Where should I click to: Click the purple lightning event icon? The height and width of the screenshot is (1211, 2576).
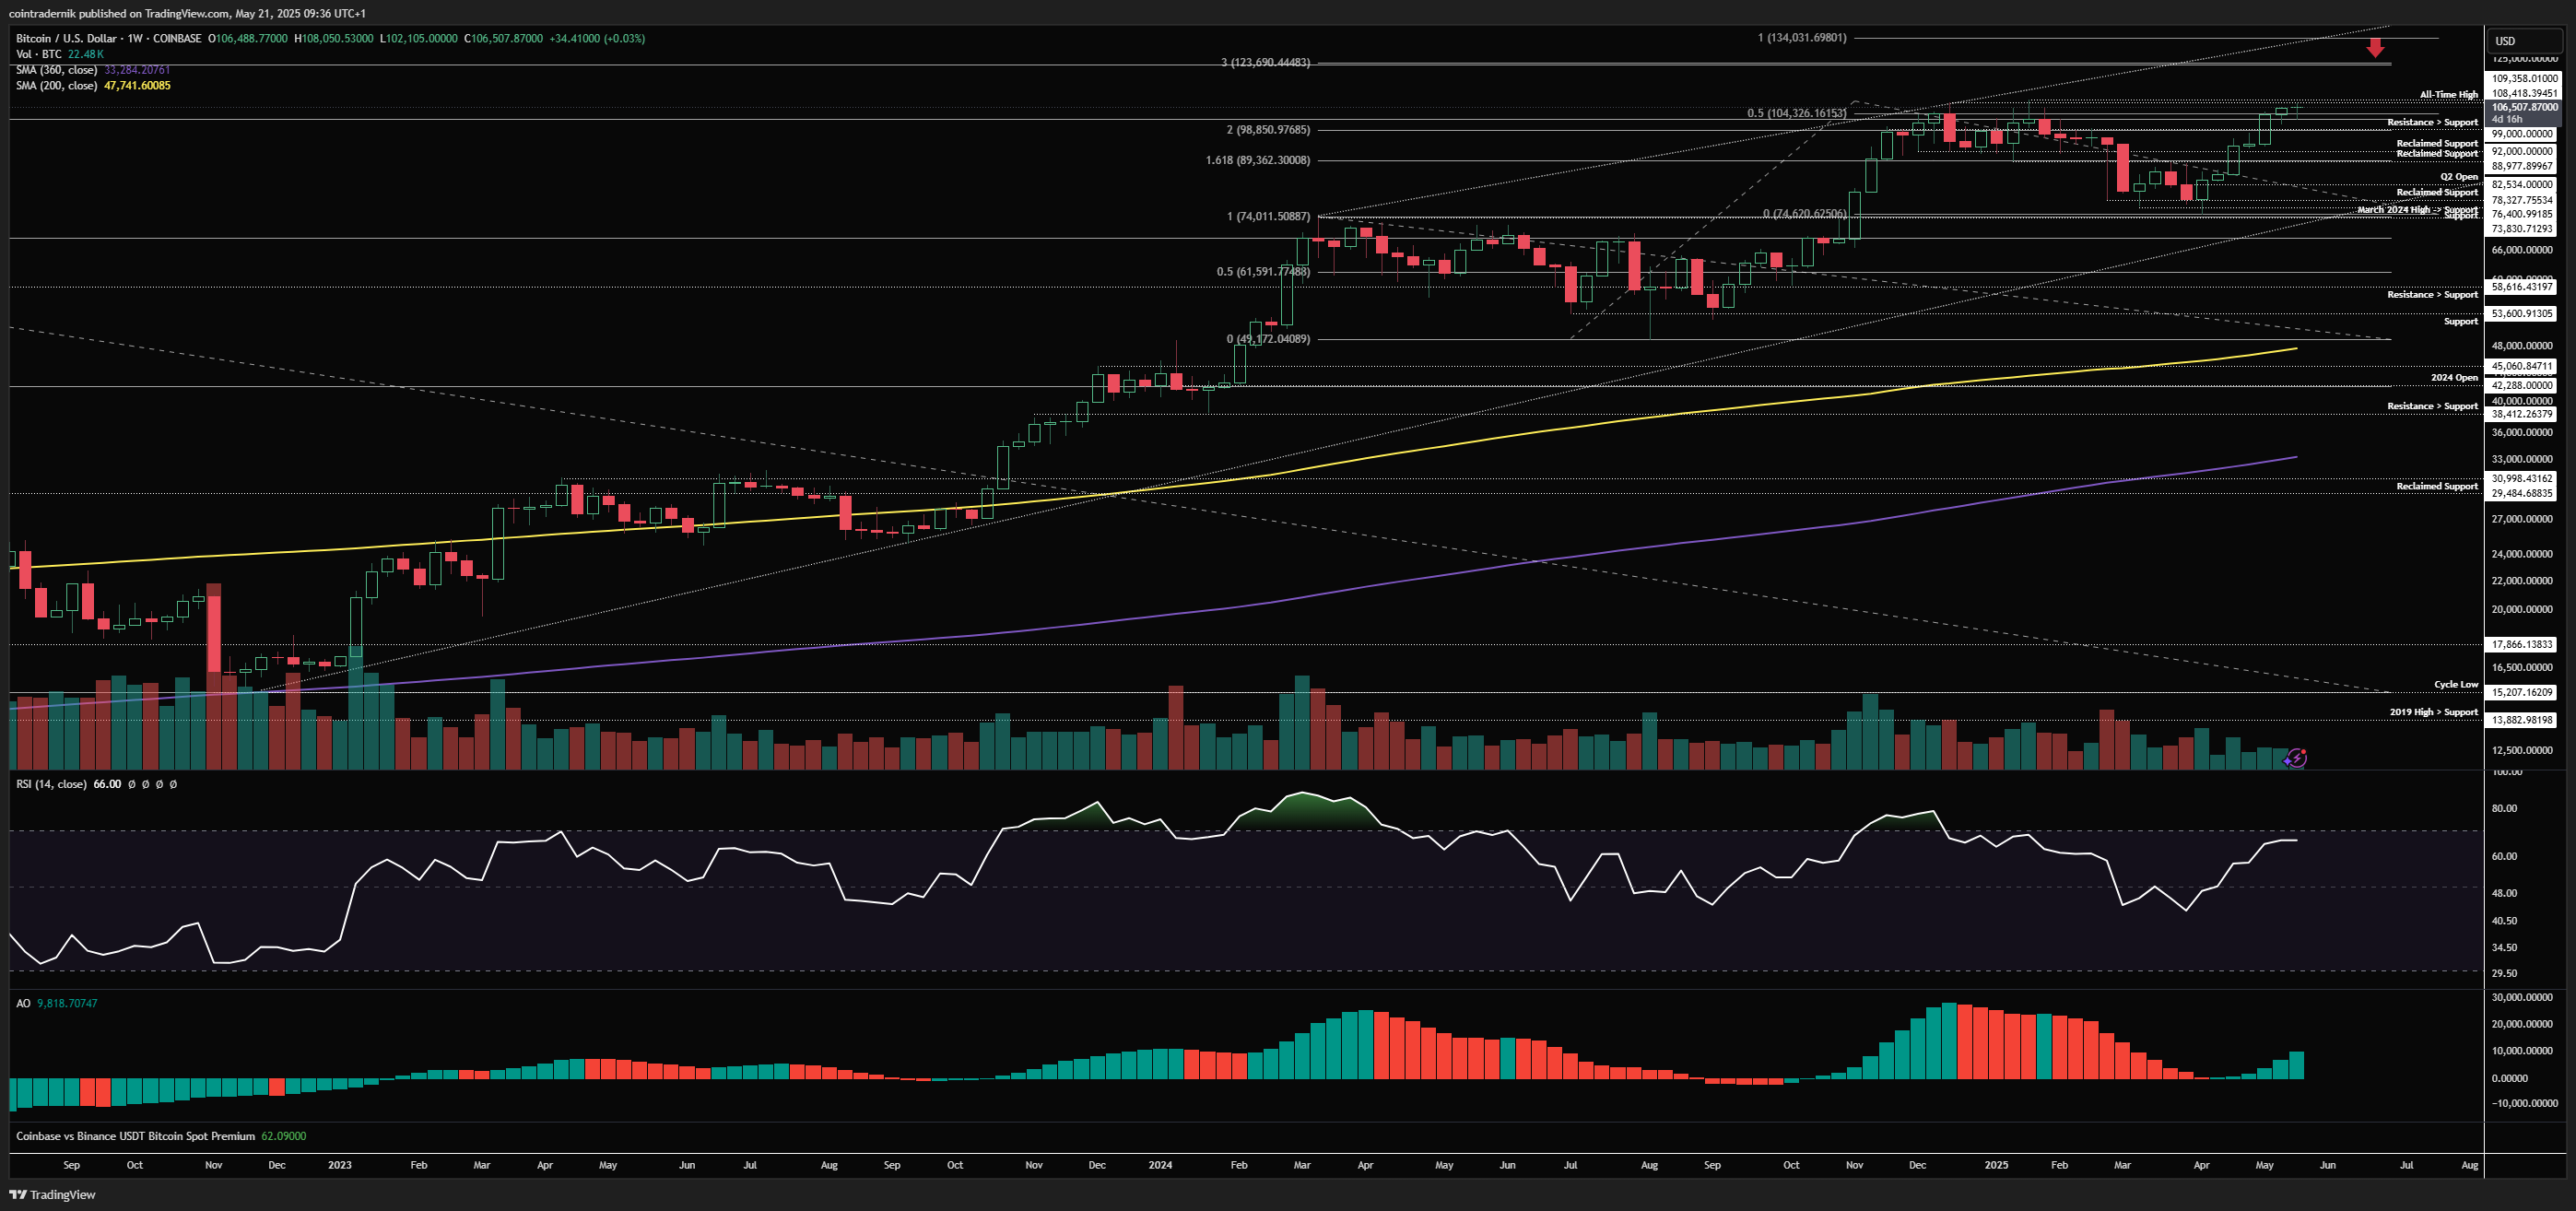2296,758
